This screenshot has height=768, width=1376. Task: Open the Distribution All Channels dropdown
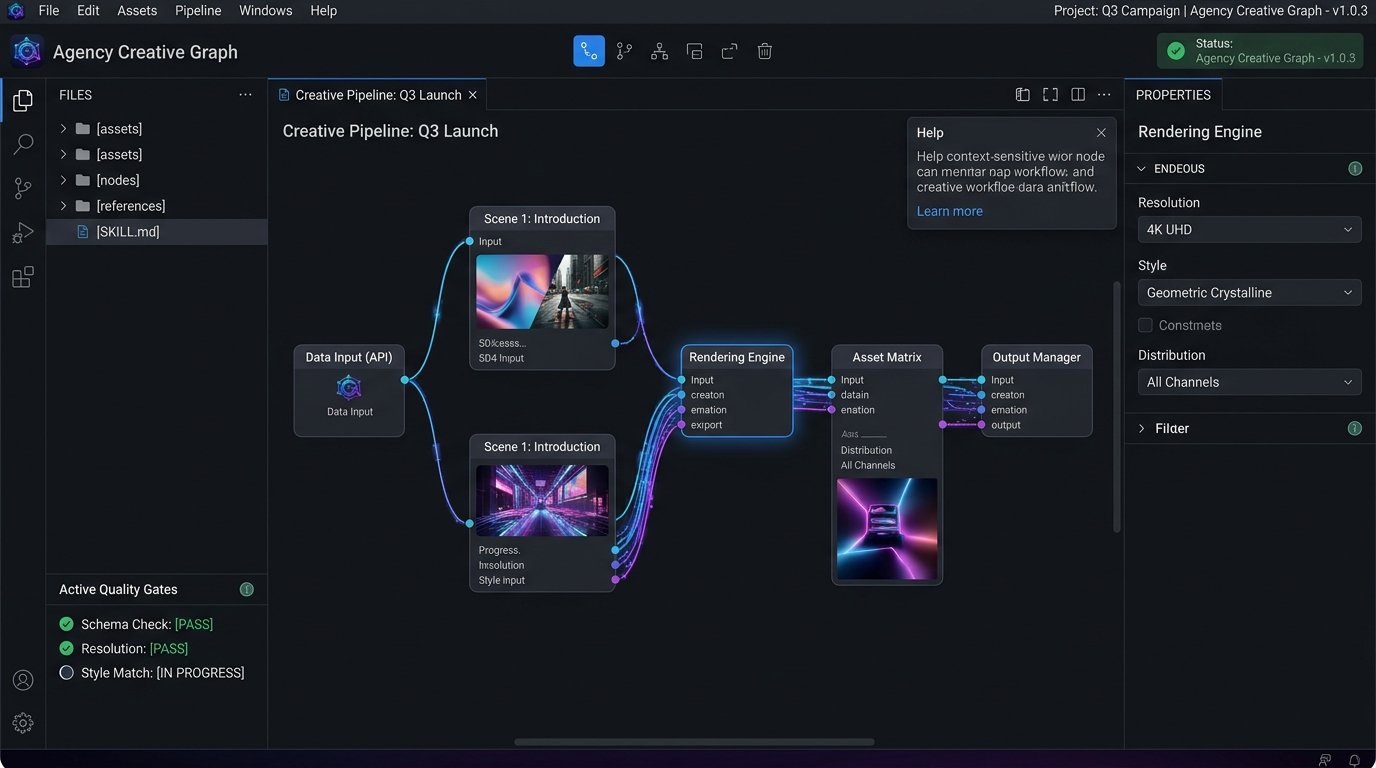(x=1249, y=382)
